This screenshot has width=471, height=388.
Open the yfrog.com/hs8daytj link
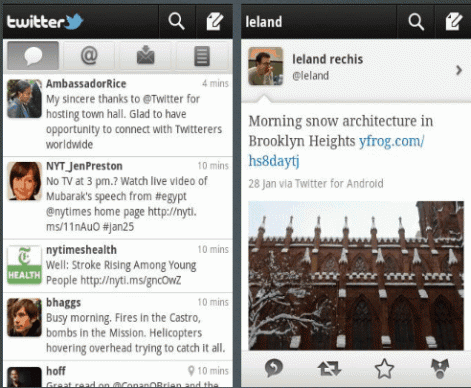pyautogui.click(x=336, y=151)
